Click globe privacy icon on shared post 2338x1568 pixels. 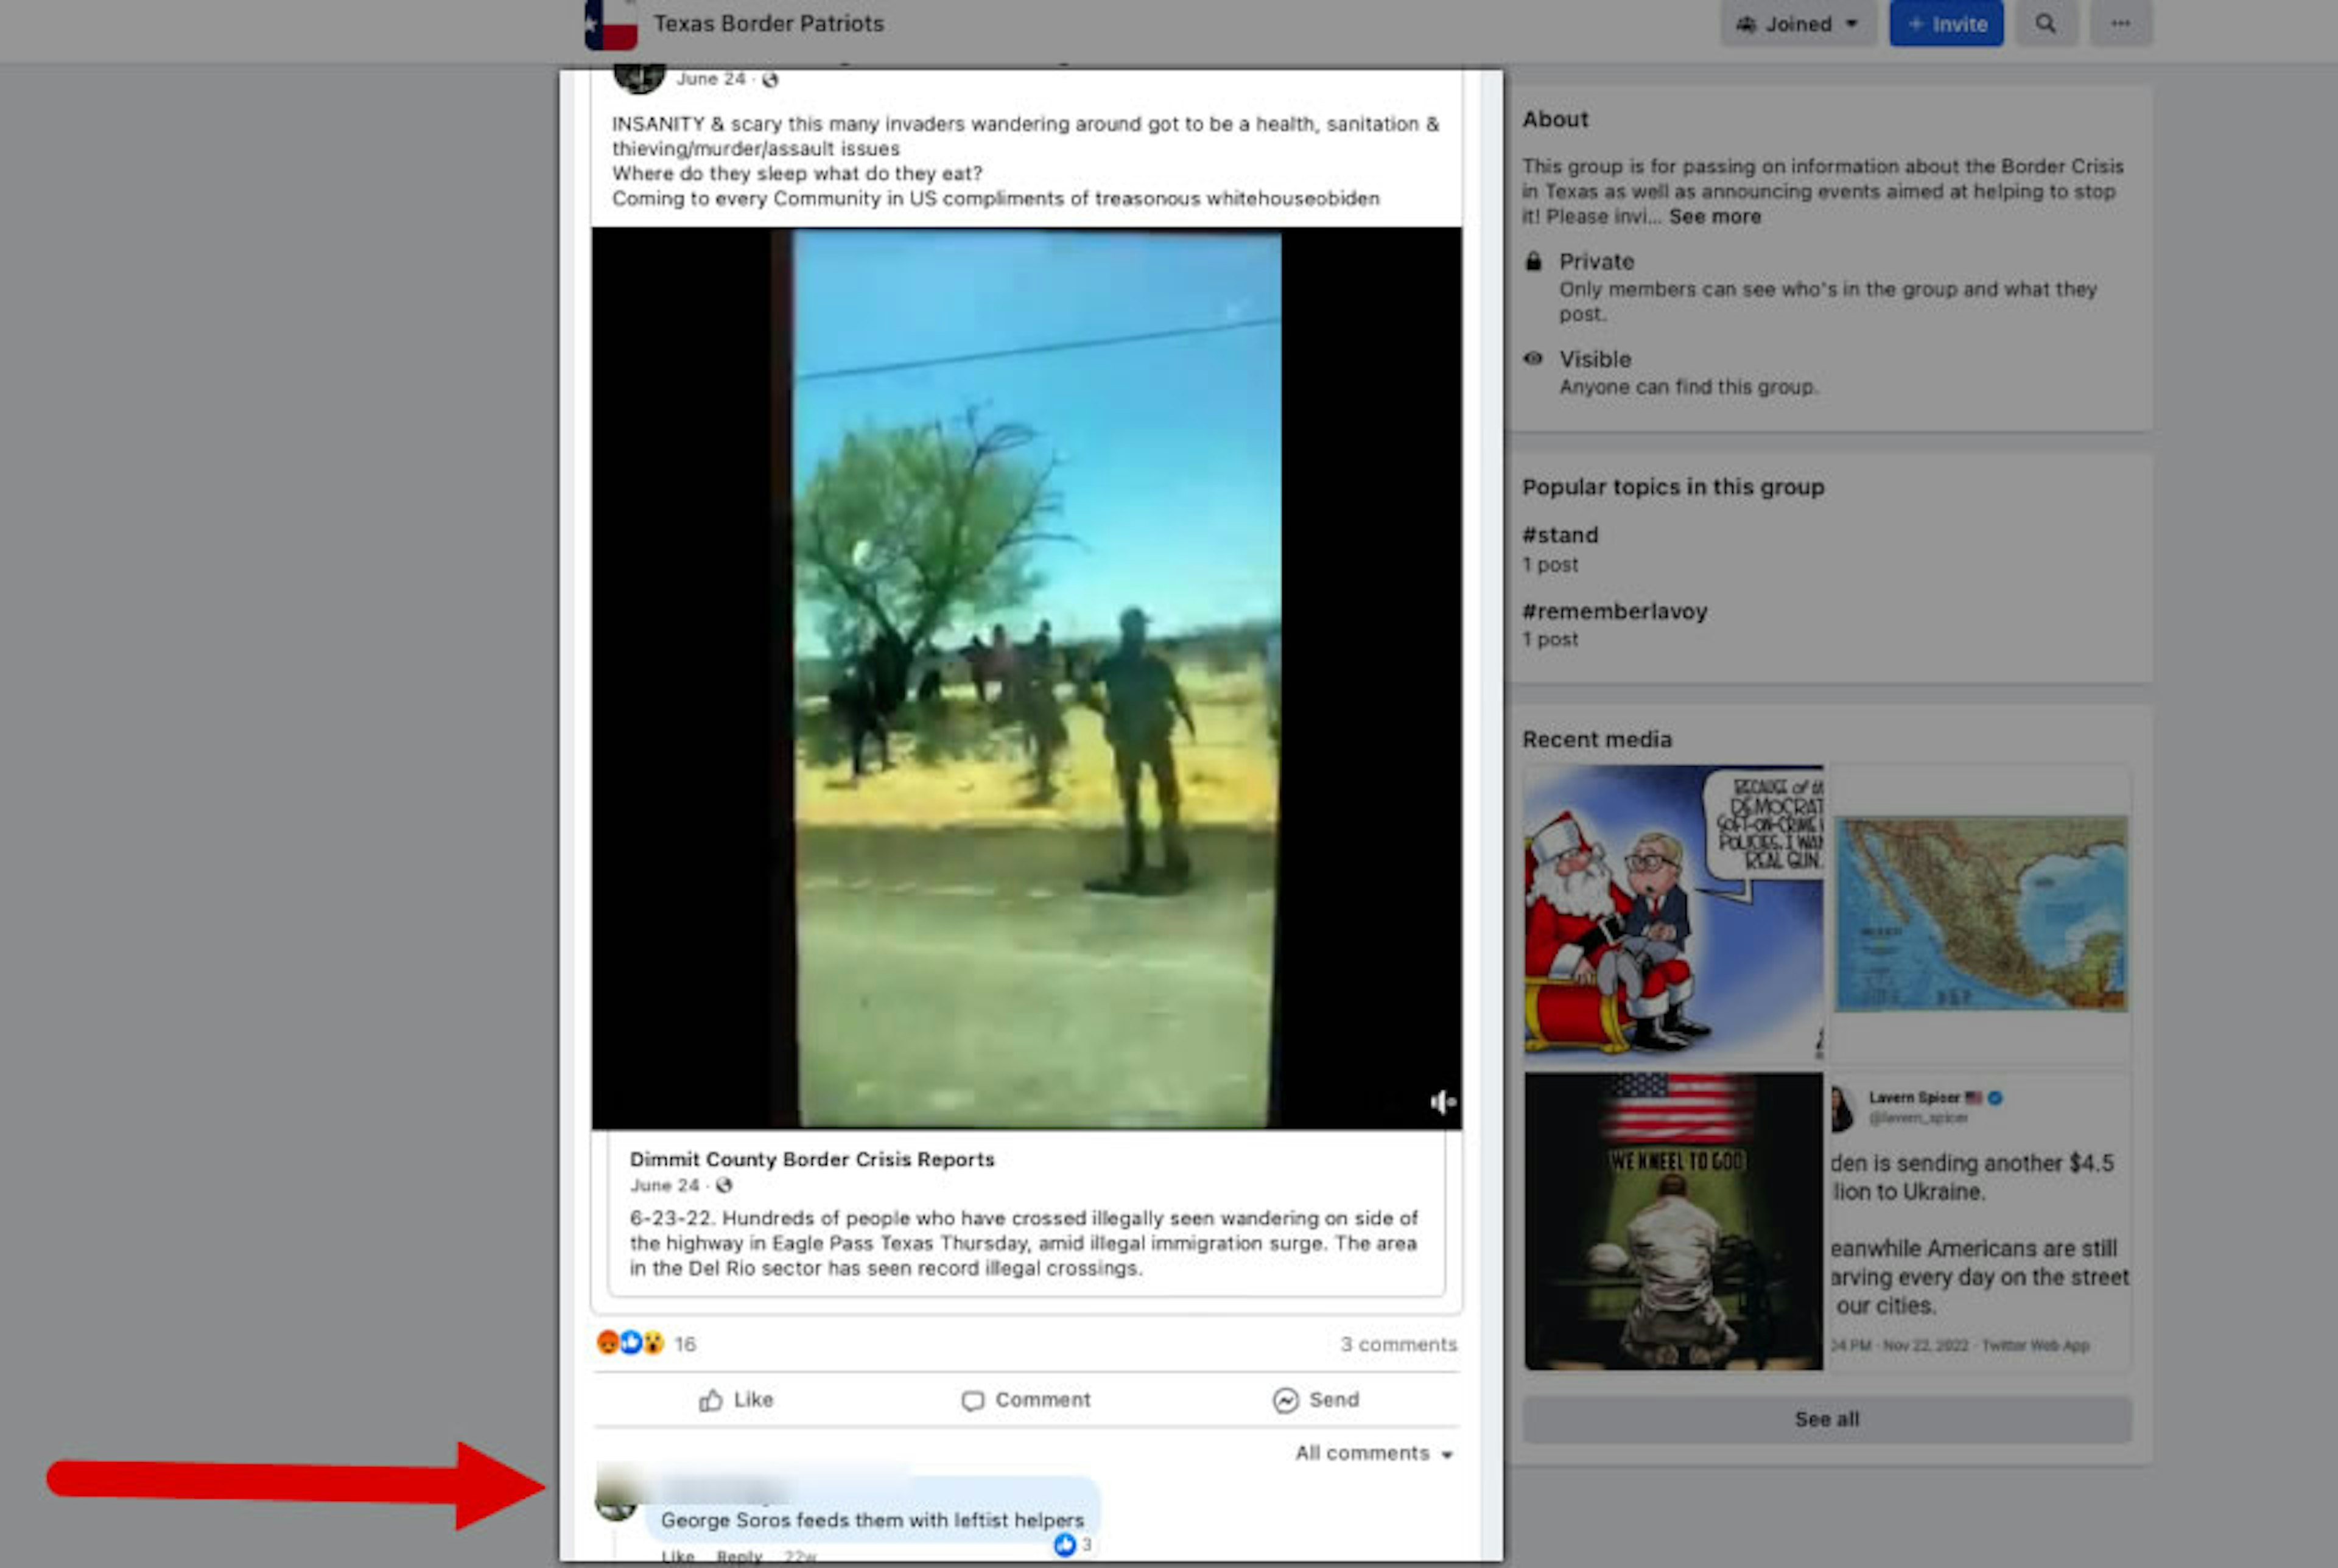point(724,1185)
